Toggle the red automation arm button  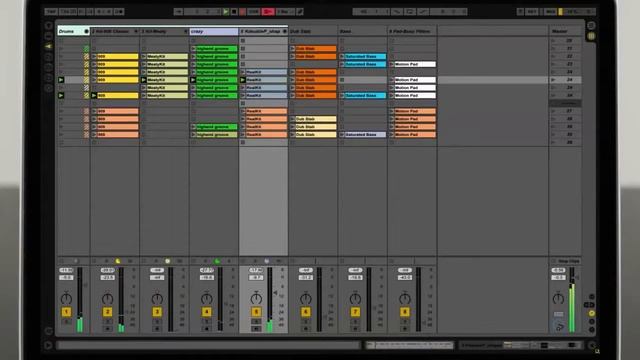[268, 12]
